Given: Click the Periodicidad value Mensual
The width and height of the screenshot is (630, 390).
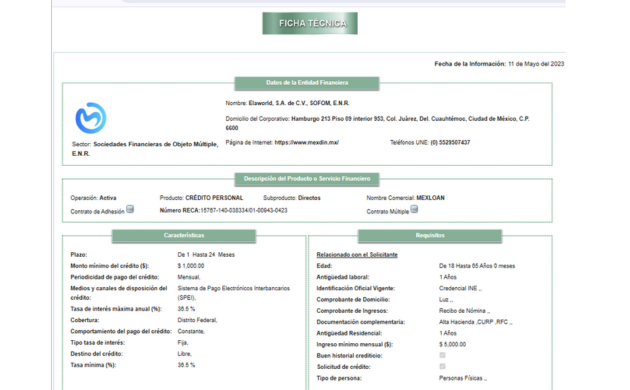Looking at the screenshot, I should tap(189, 277).
